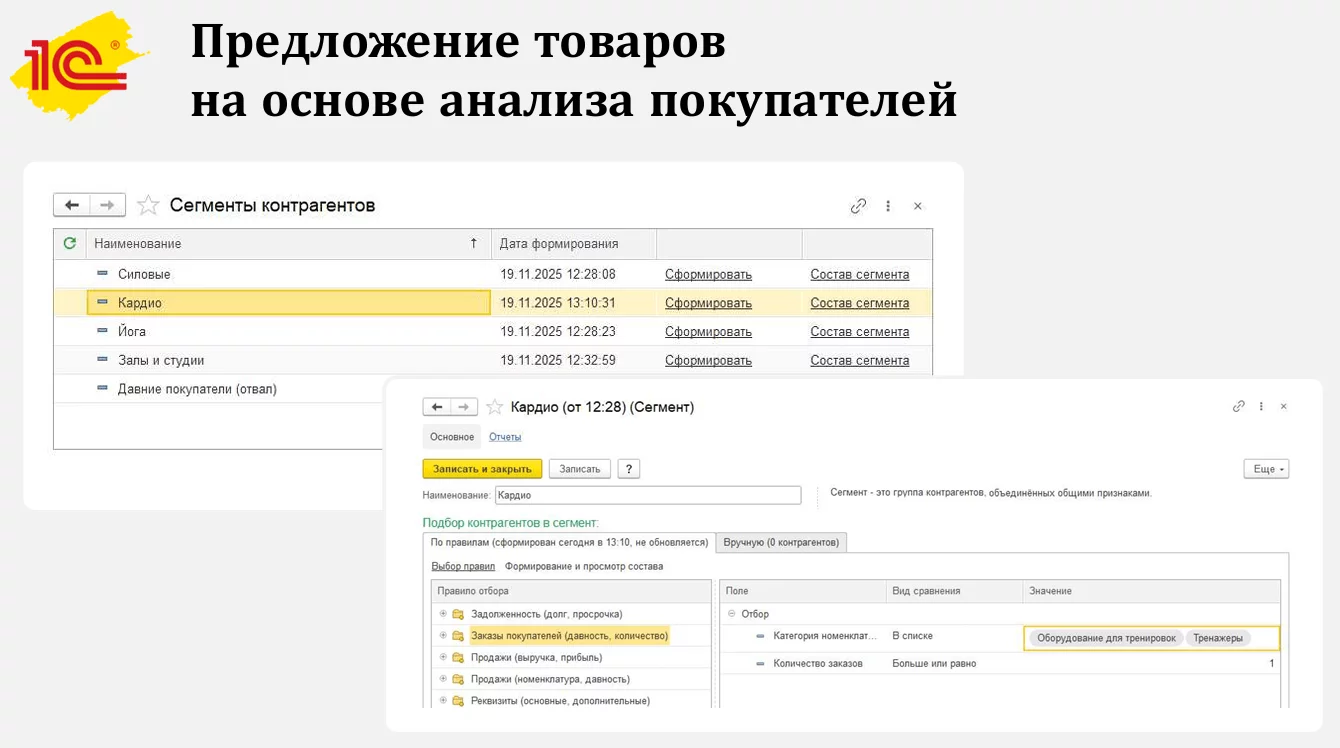
Task: Copy link to the Кардио segment
Action: (1239, 407)
